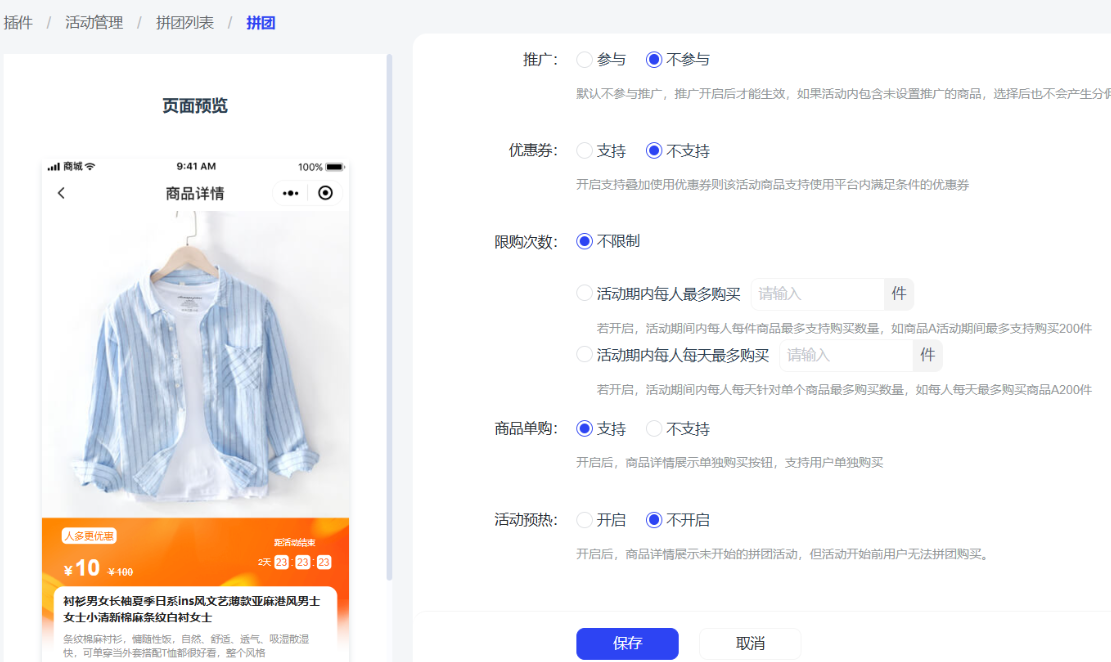Screen dimensions: 1111x662
Task: Go to 拼团列表 breadcrumb
Action: coord(185,22)
